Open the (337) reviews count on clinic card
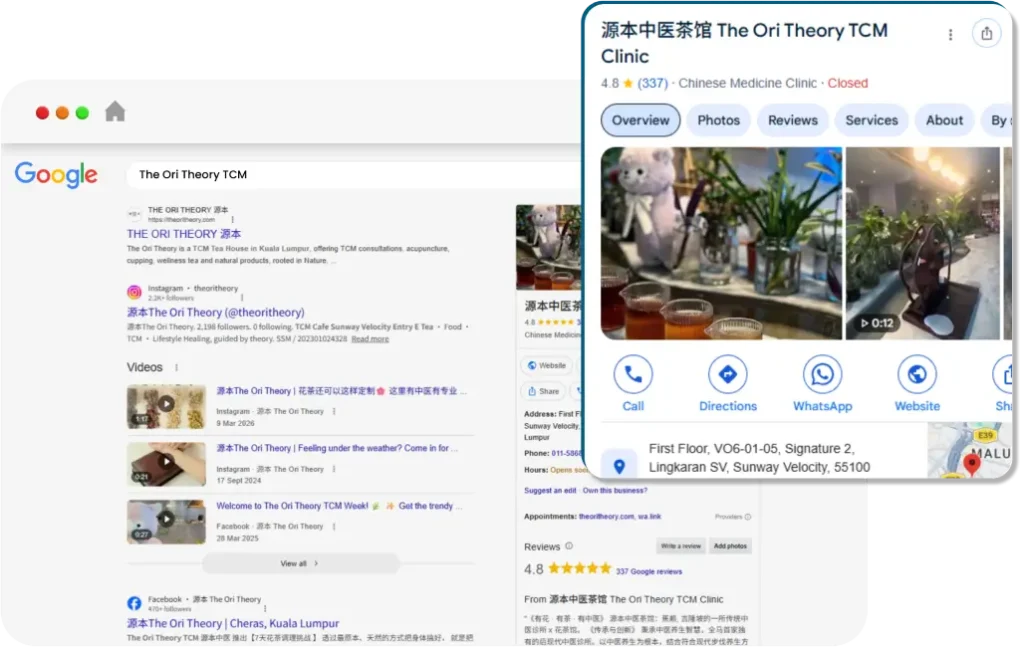The height and width of the screenshot is (647, 1024). coord(652,83)
